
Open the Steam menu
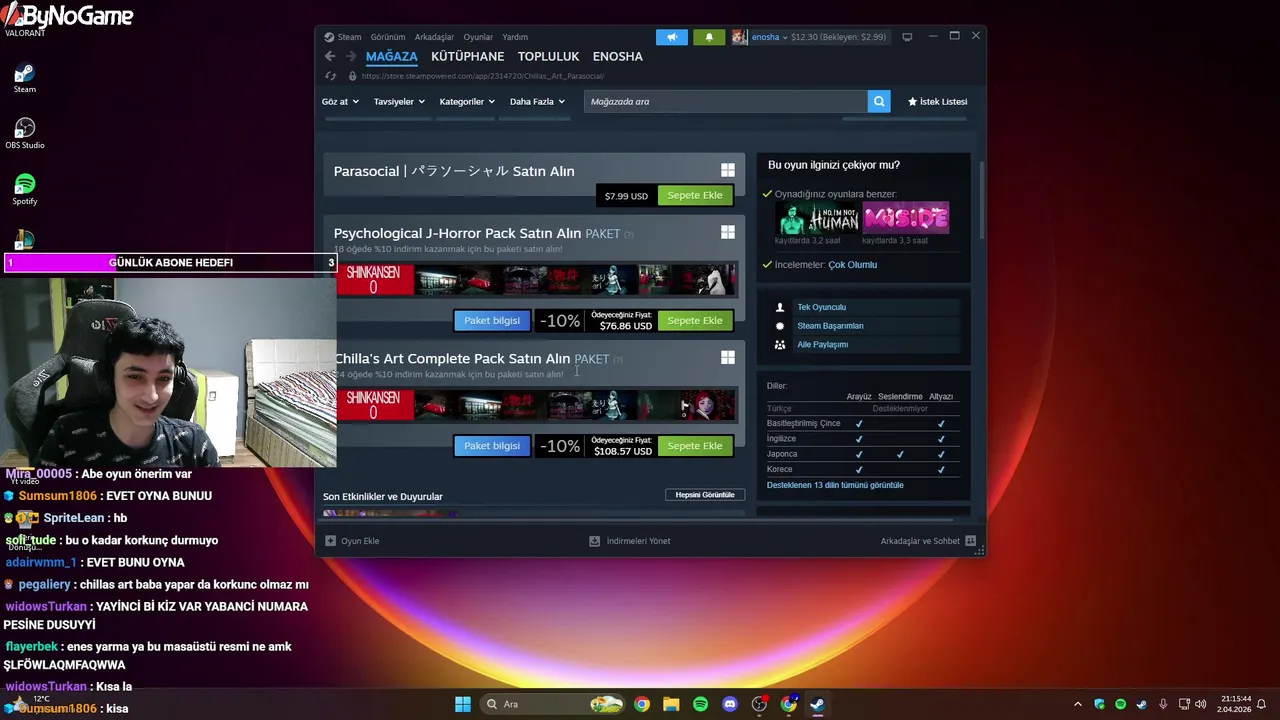pyautogui.click(x=349, y=37)
